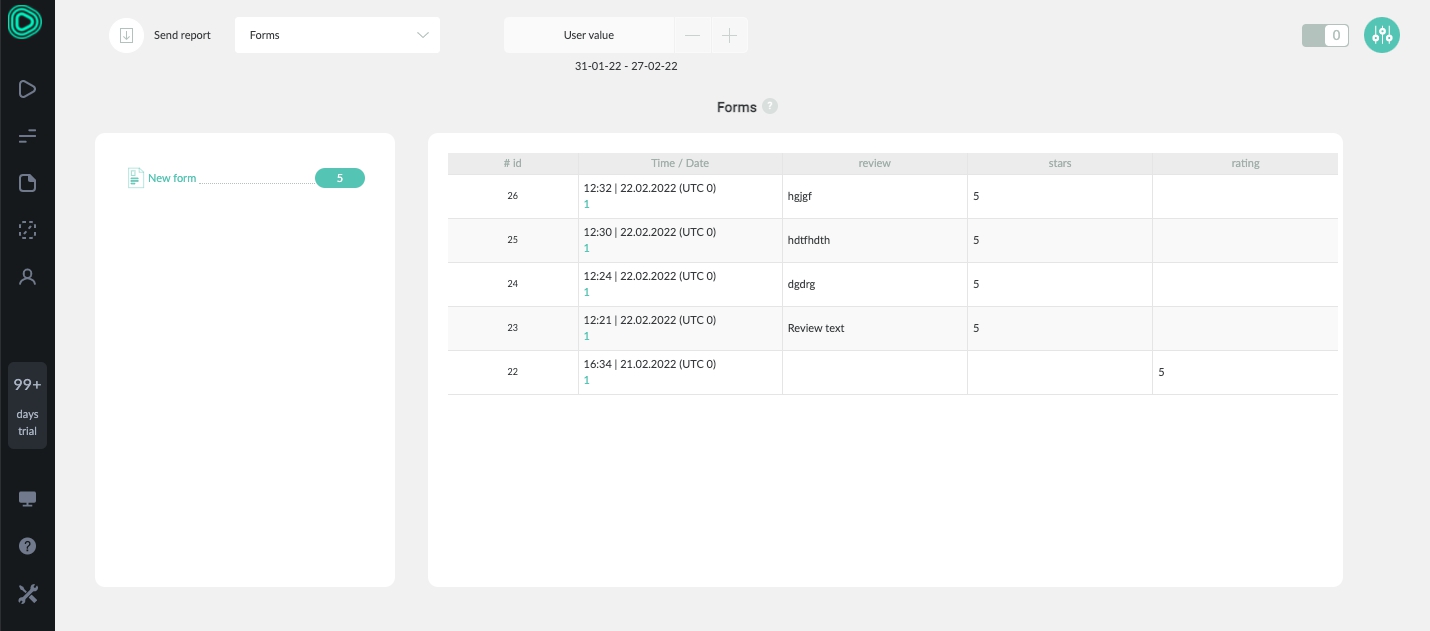
Task: Click the plus button beside User value
Action: pyautogui.click(x=729, y=35)
